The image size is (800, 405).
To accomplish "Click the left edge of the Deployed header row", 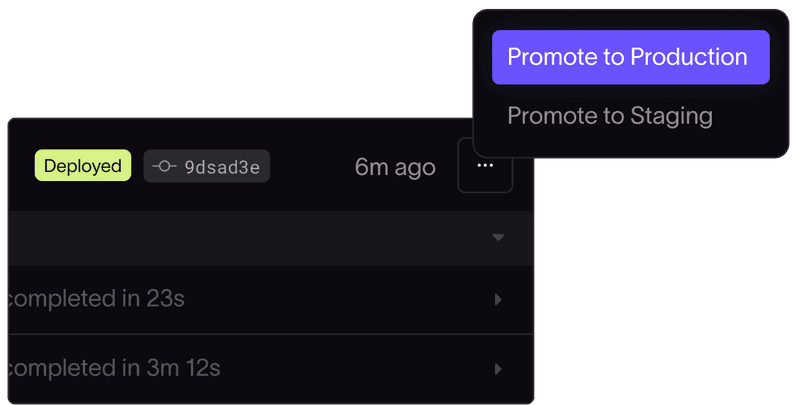I will point(20,166).
